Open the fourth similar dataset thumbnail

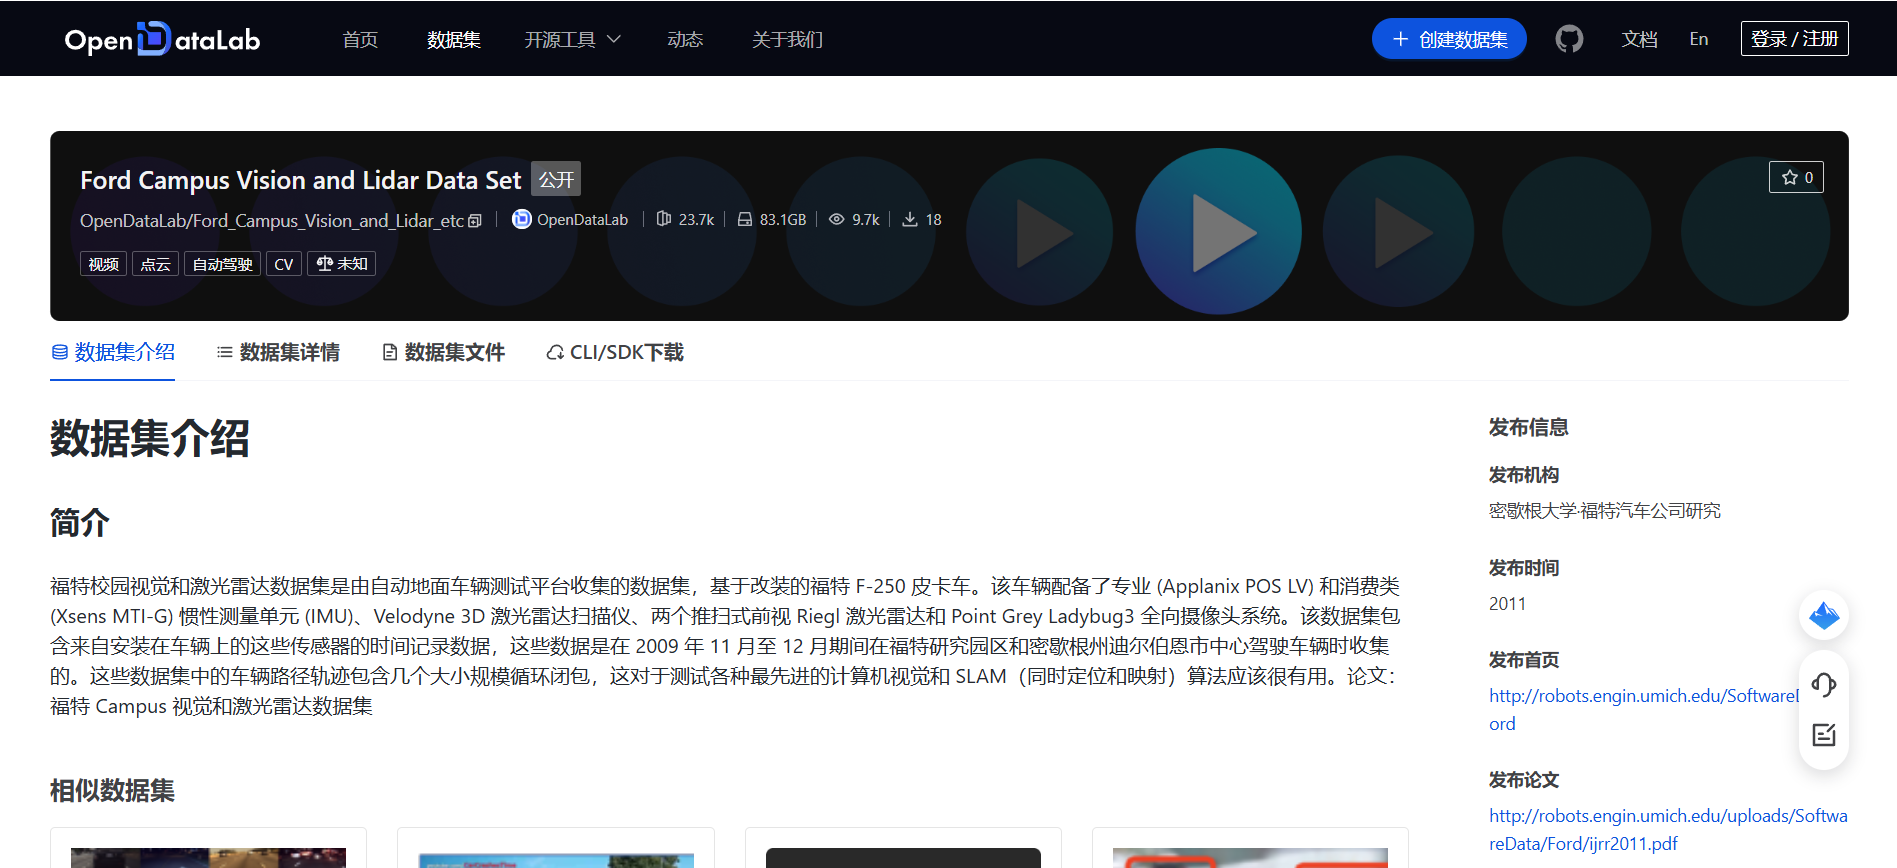(1250, 858)
